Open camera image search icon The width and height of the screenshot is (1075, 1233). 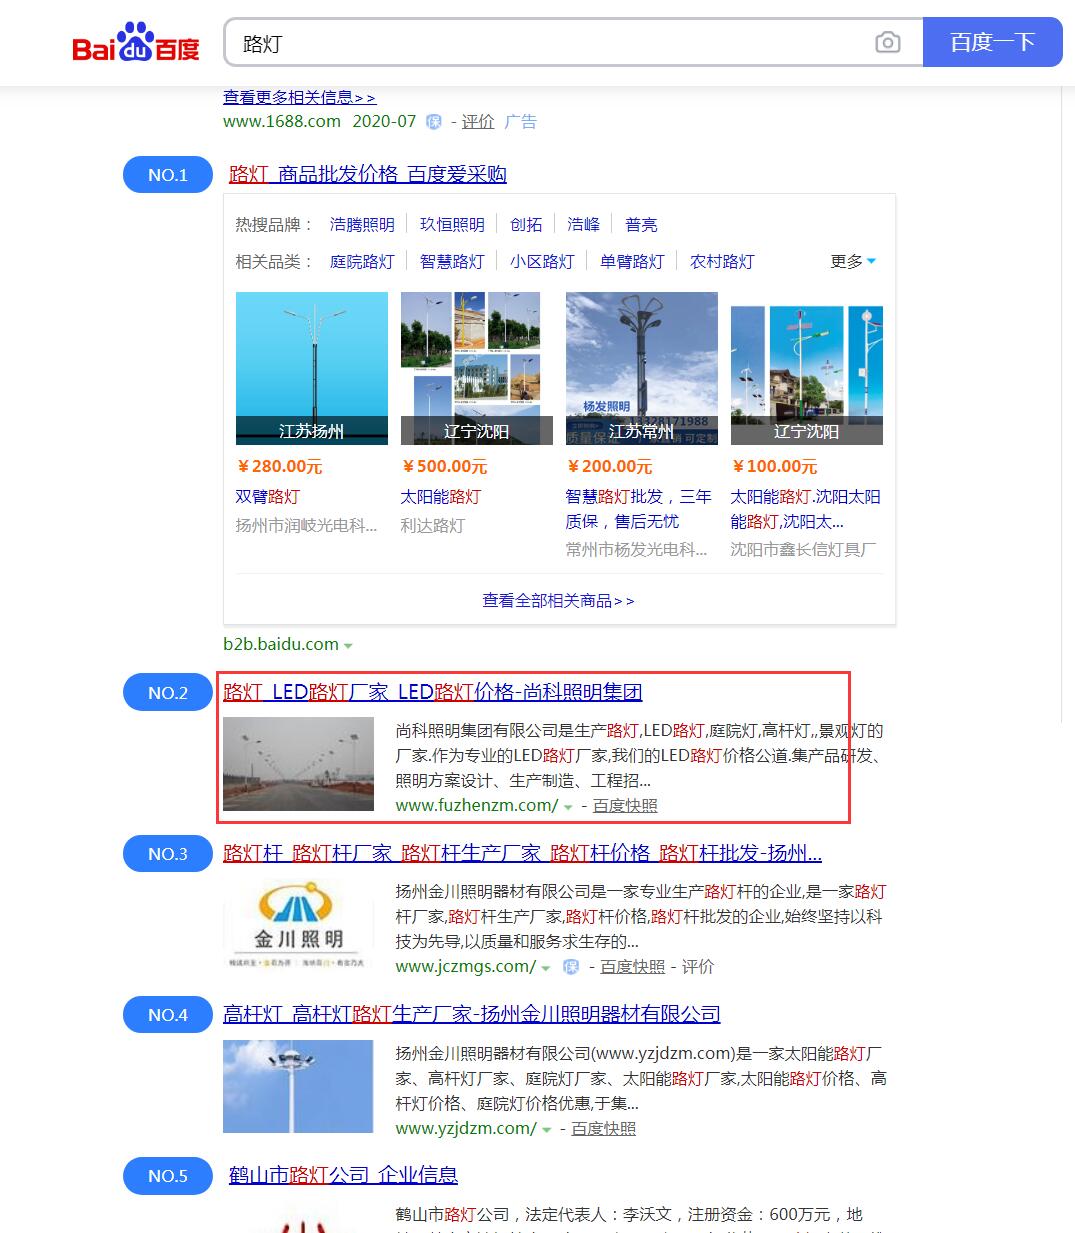click(x=887, y=42)
